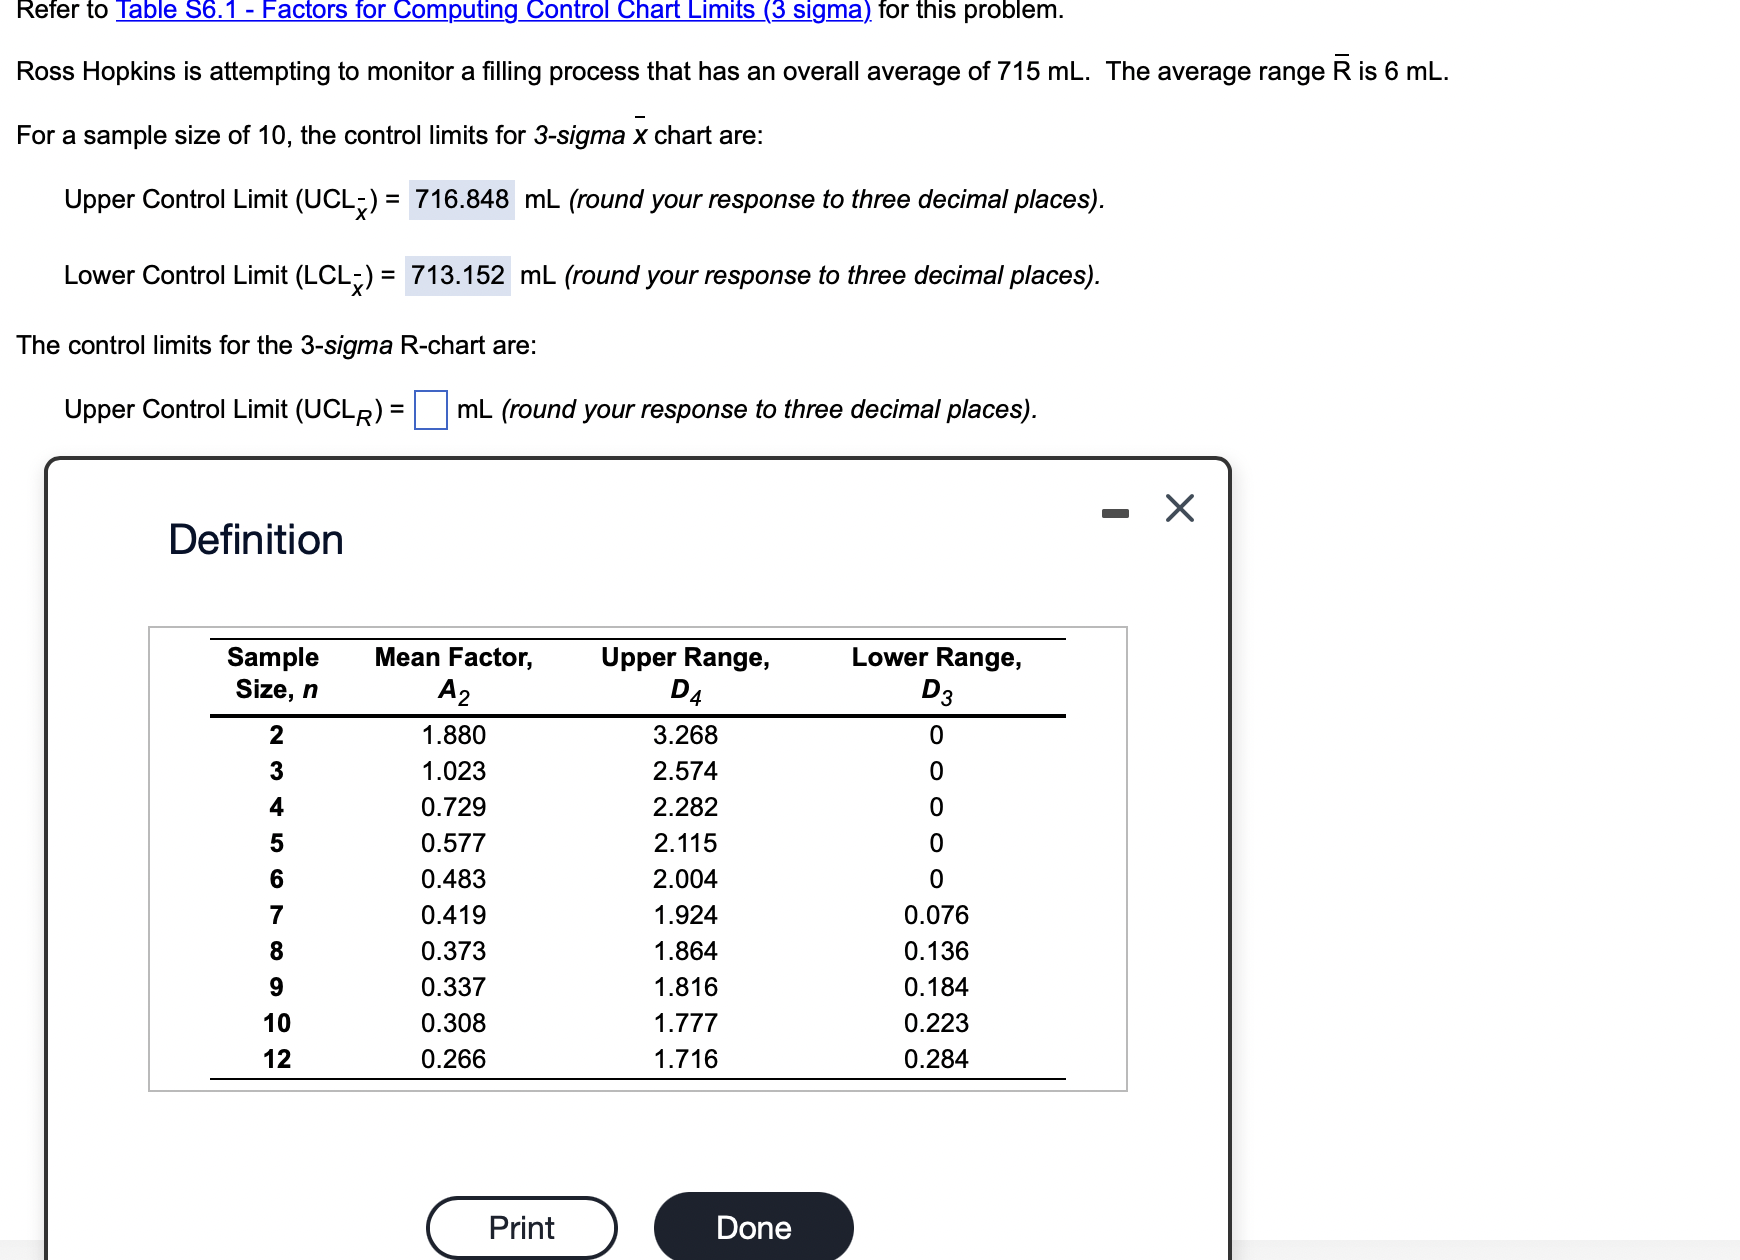Viewport: 1740px width, 1260px height.
Task: Click the empty UCL_R answer box
Action: click(429, 410)
